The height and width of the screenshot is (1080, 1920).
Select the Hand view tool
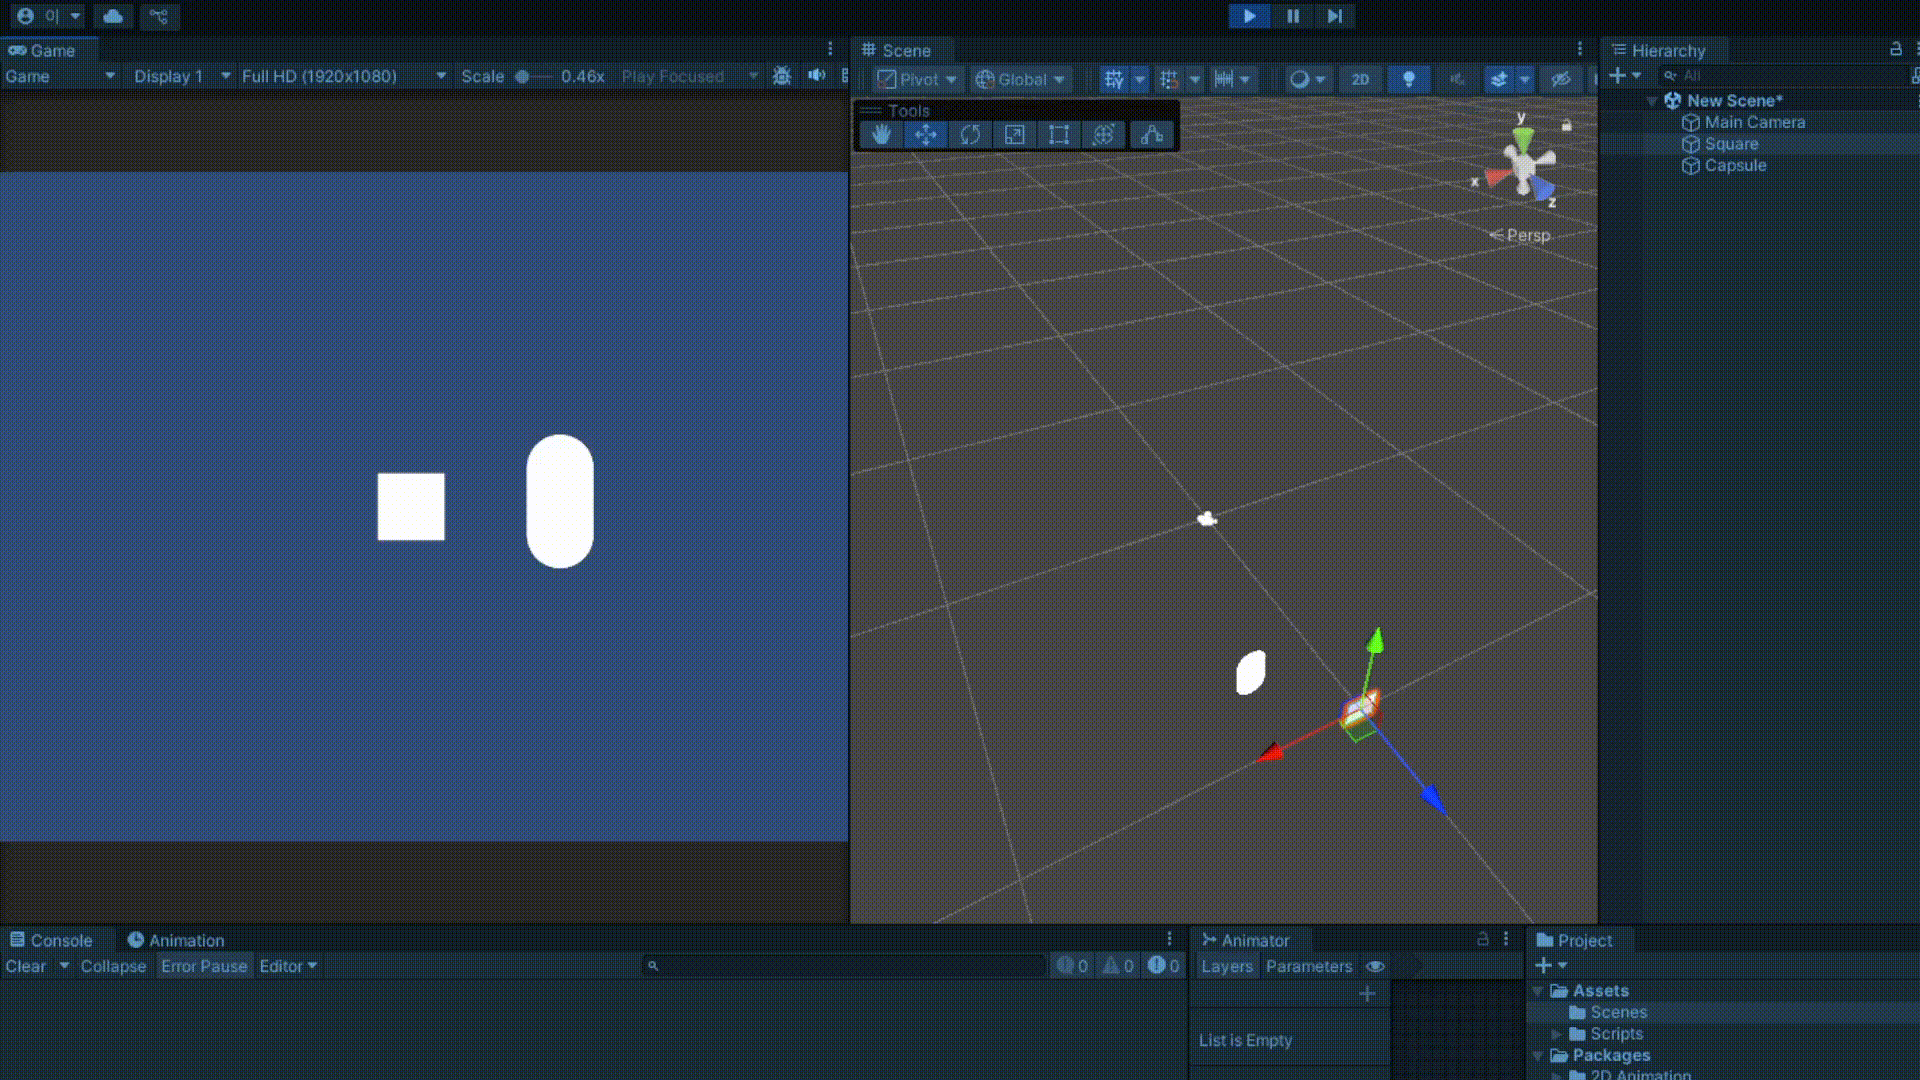tap(881, 135)
